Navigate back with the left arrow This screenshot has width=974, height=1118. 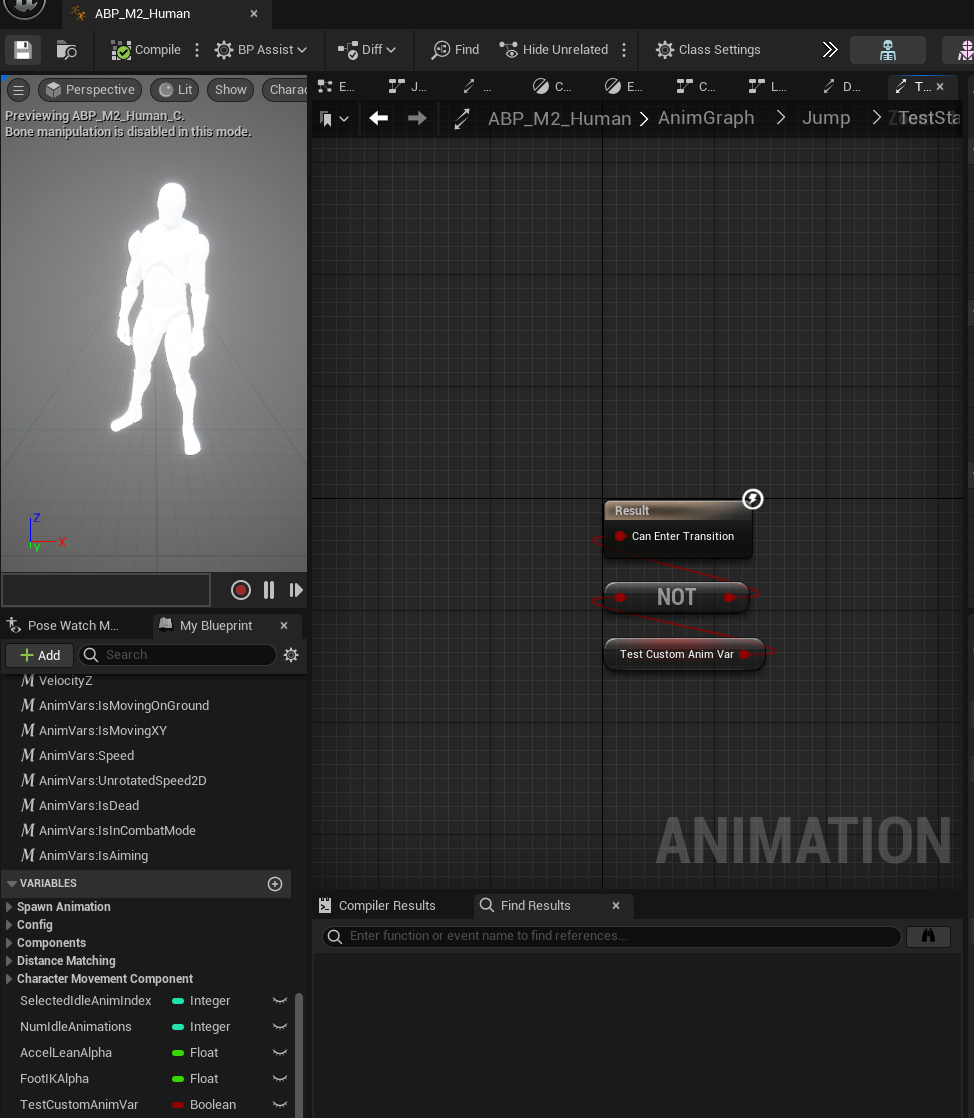378,118
